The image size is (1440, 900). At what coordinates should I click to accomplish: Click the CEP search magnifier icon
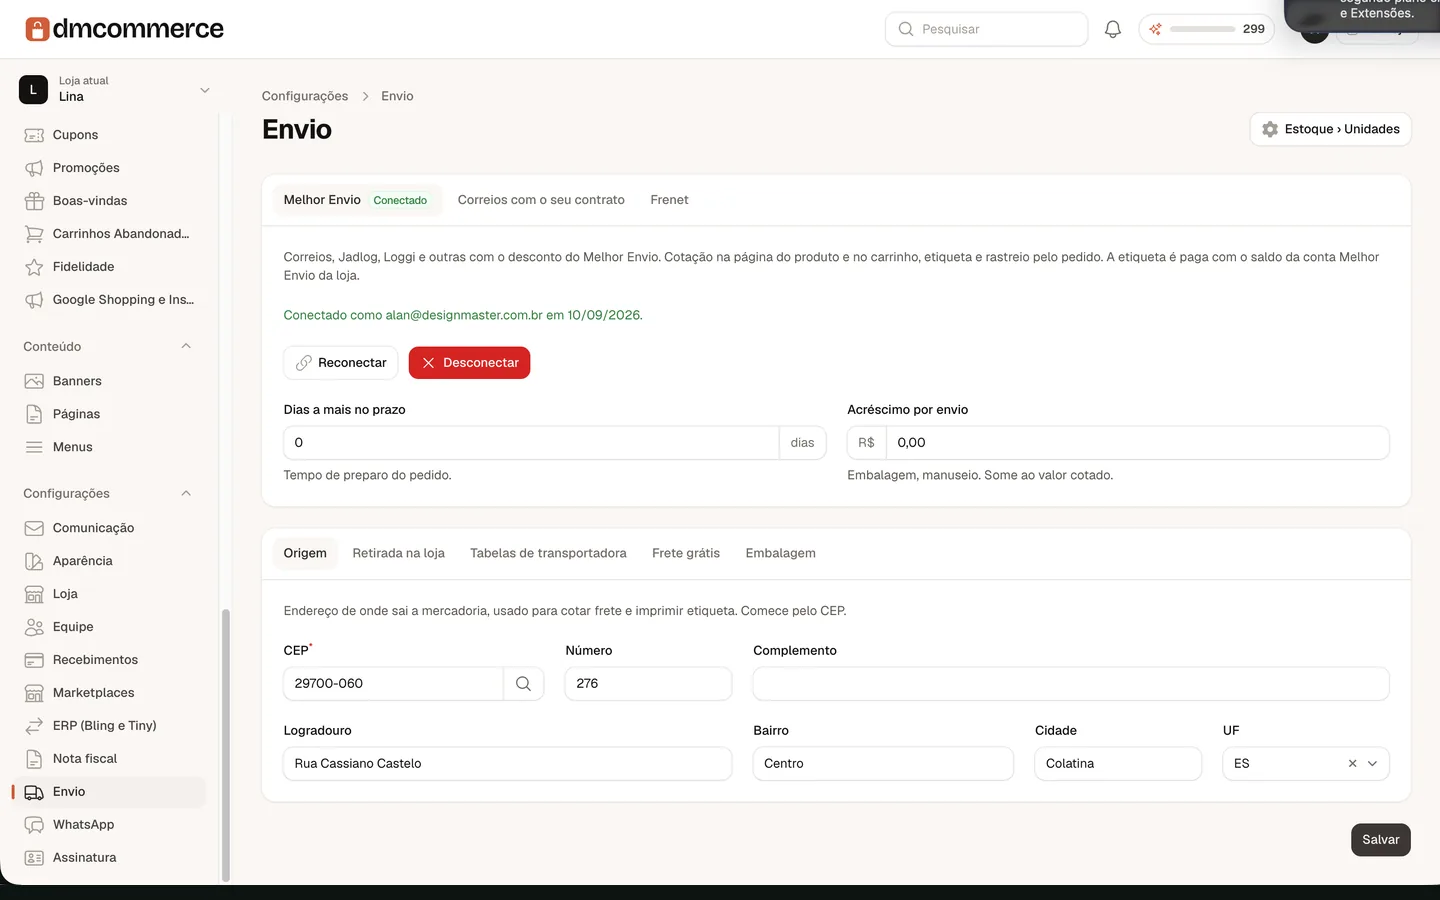click(523, 684)
